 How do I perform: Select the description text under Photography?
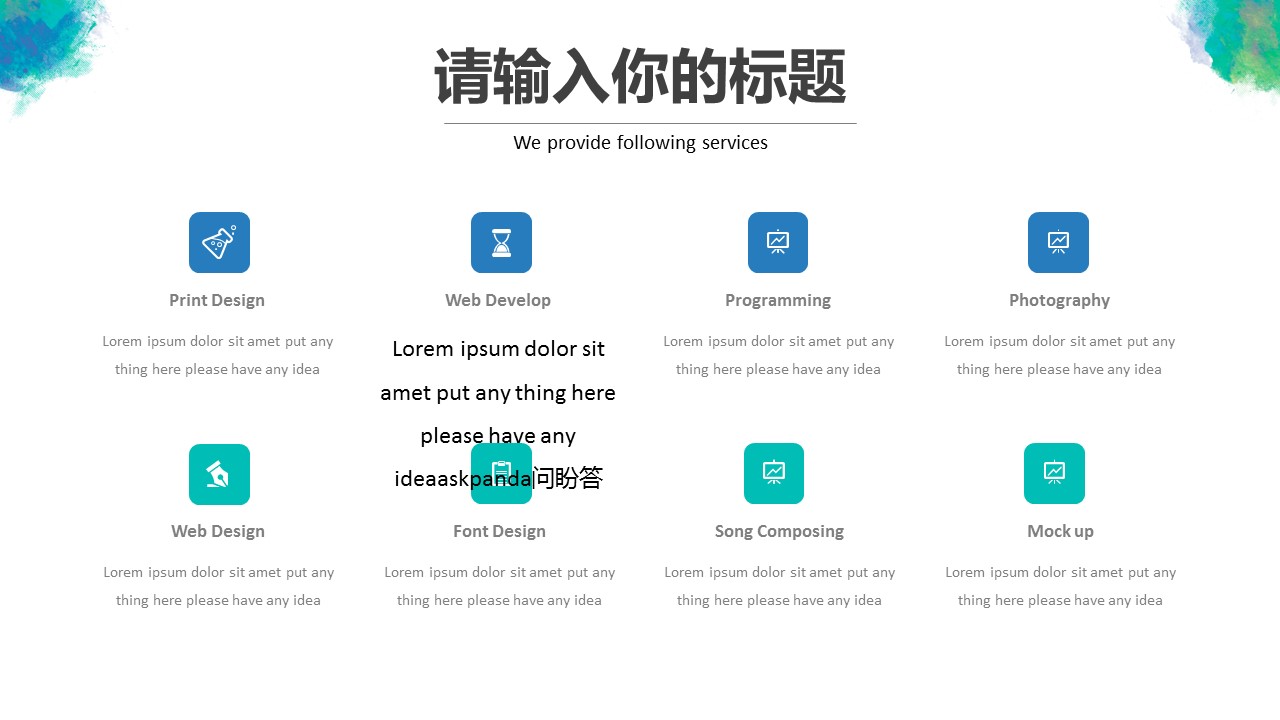click(x=1059, y=355)
